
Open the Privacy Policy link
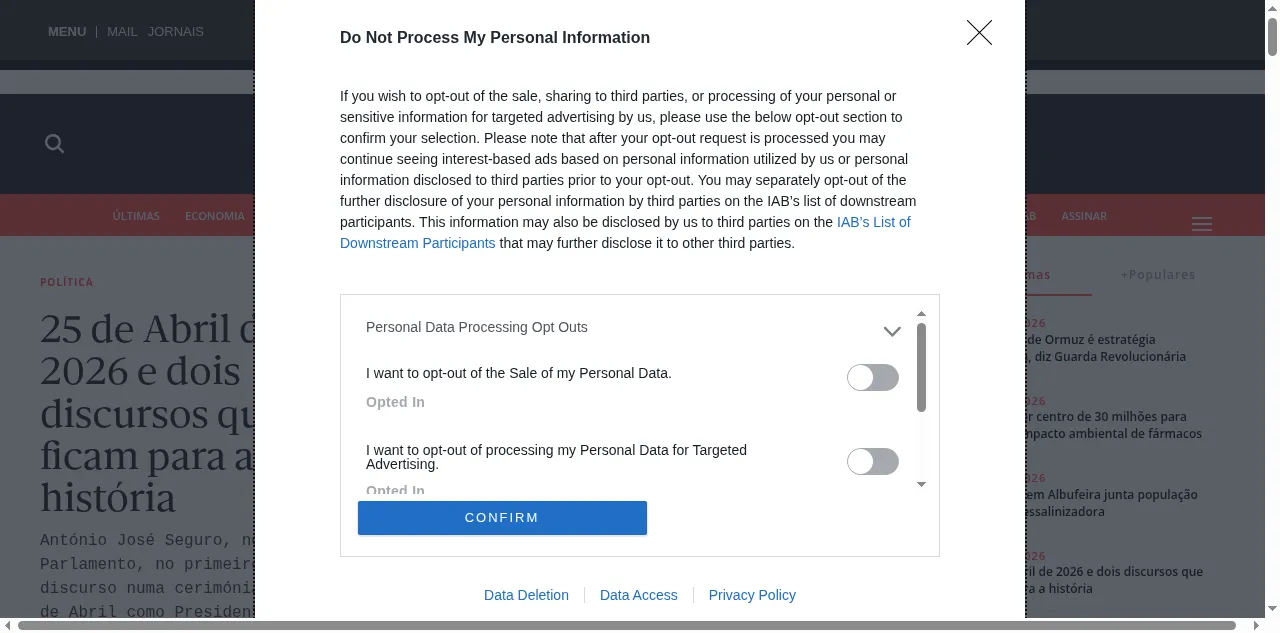752,595
